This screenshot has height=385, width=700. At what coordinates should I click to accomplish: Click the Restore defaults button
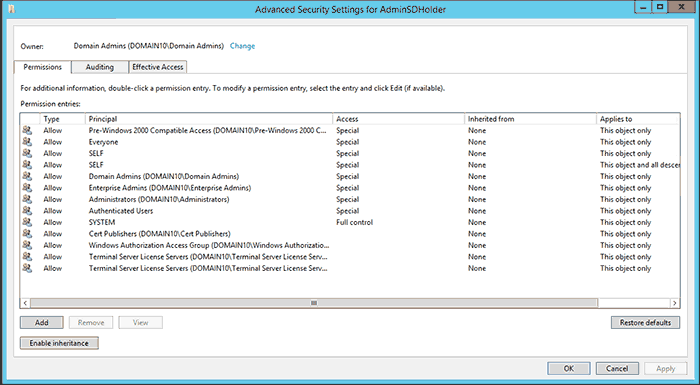(x=645, y=322)
